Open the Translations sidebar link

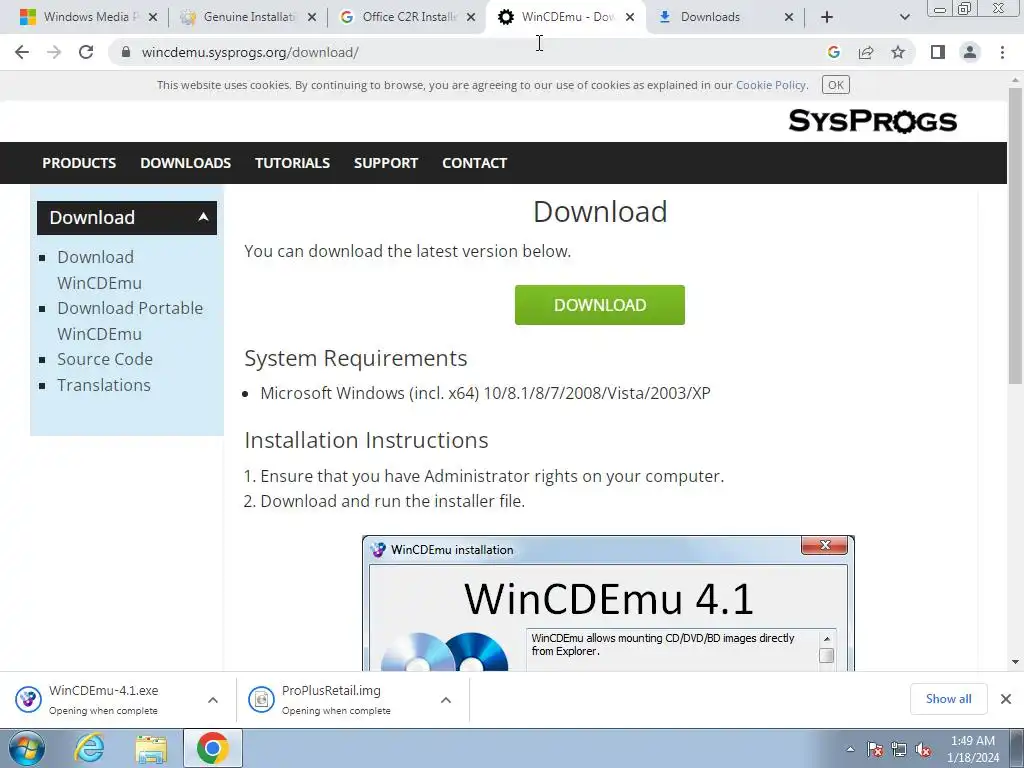click(104, 385)
